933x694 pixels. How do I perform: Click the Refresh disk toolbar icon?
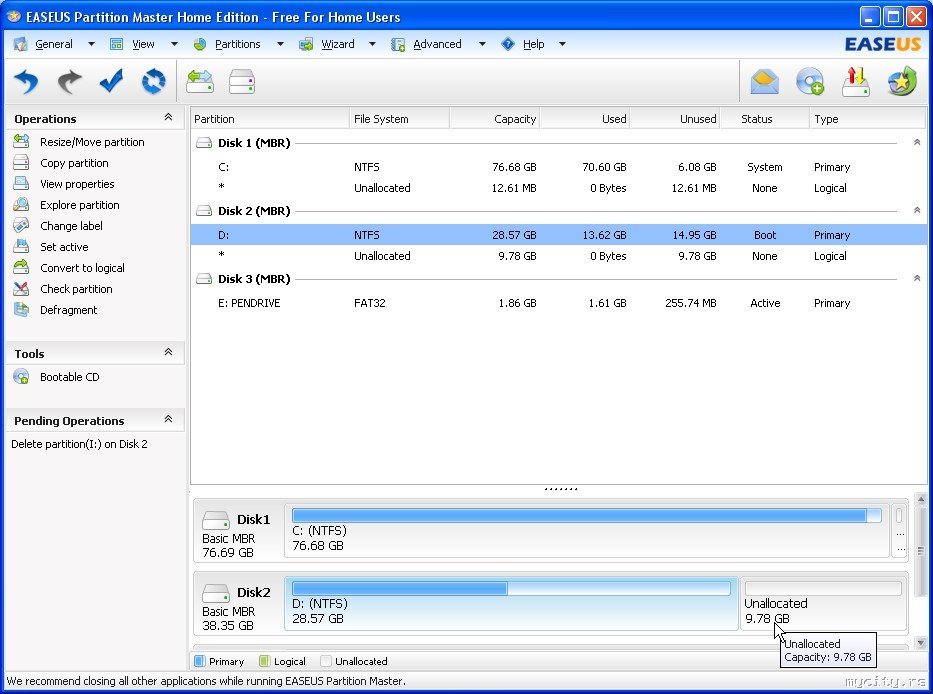pyautogui.click(x=153, y=81)
